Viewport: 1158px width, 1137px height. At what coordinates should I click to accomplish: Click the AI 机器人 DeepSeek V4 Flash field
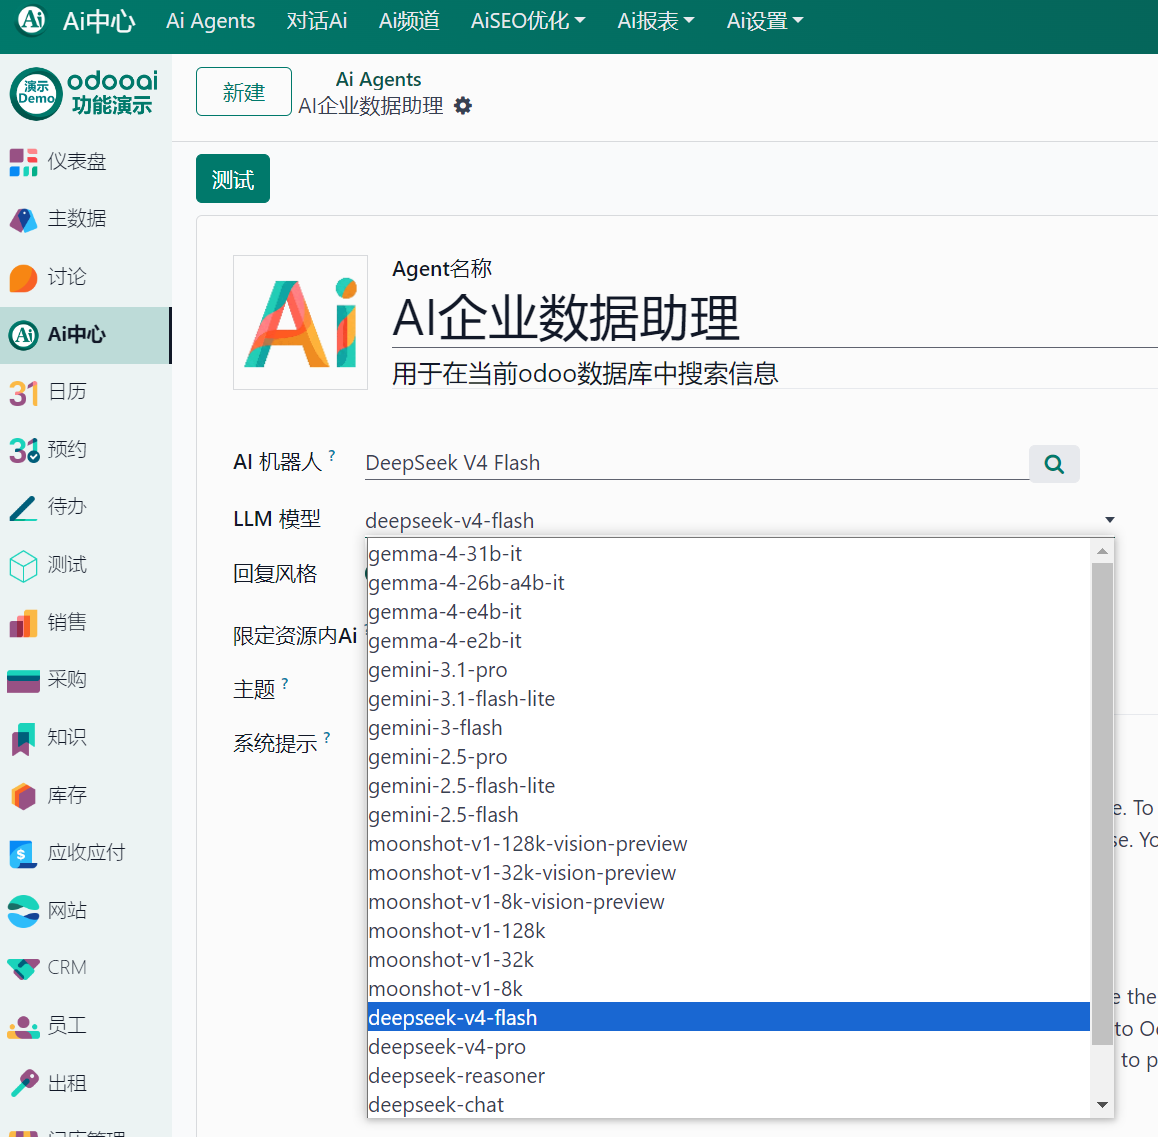(696, 463)
